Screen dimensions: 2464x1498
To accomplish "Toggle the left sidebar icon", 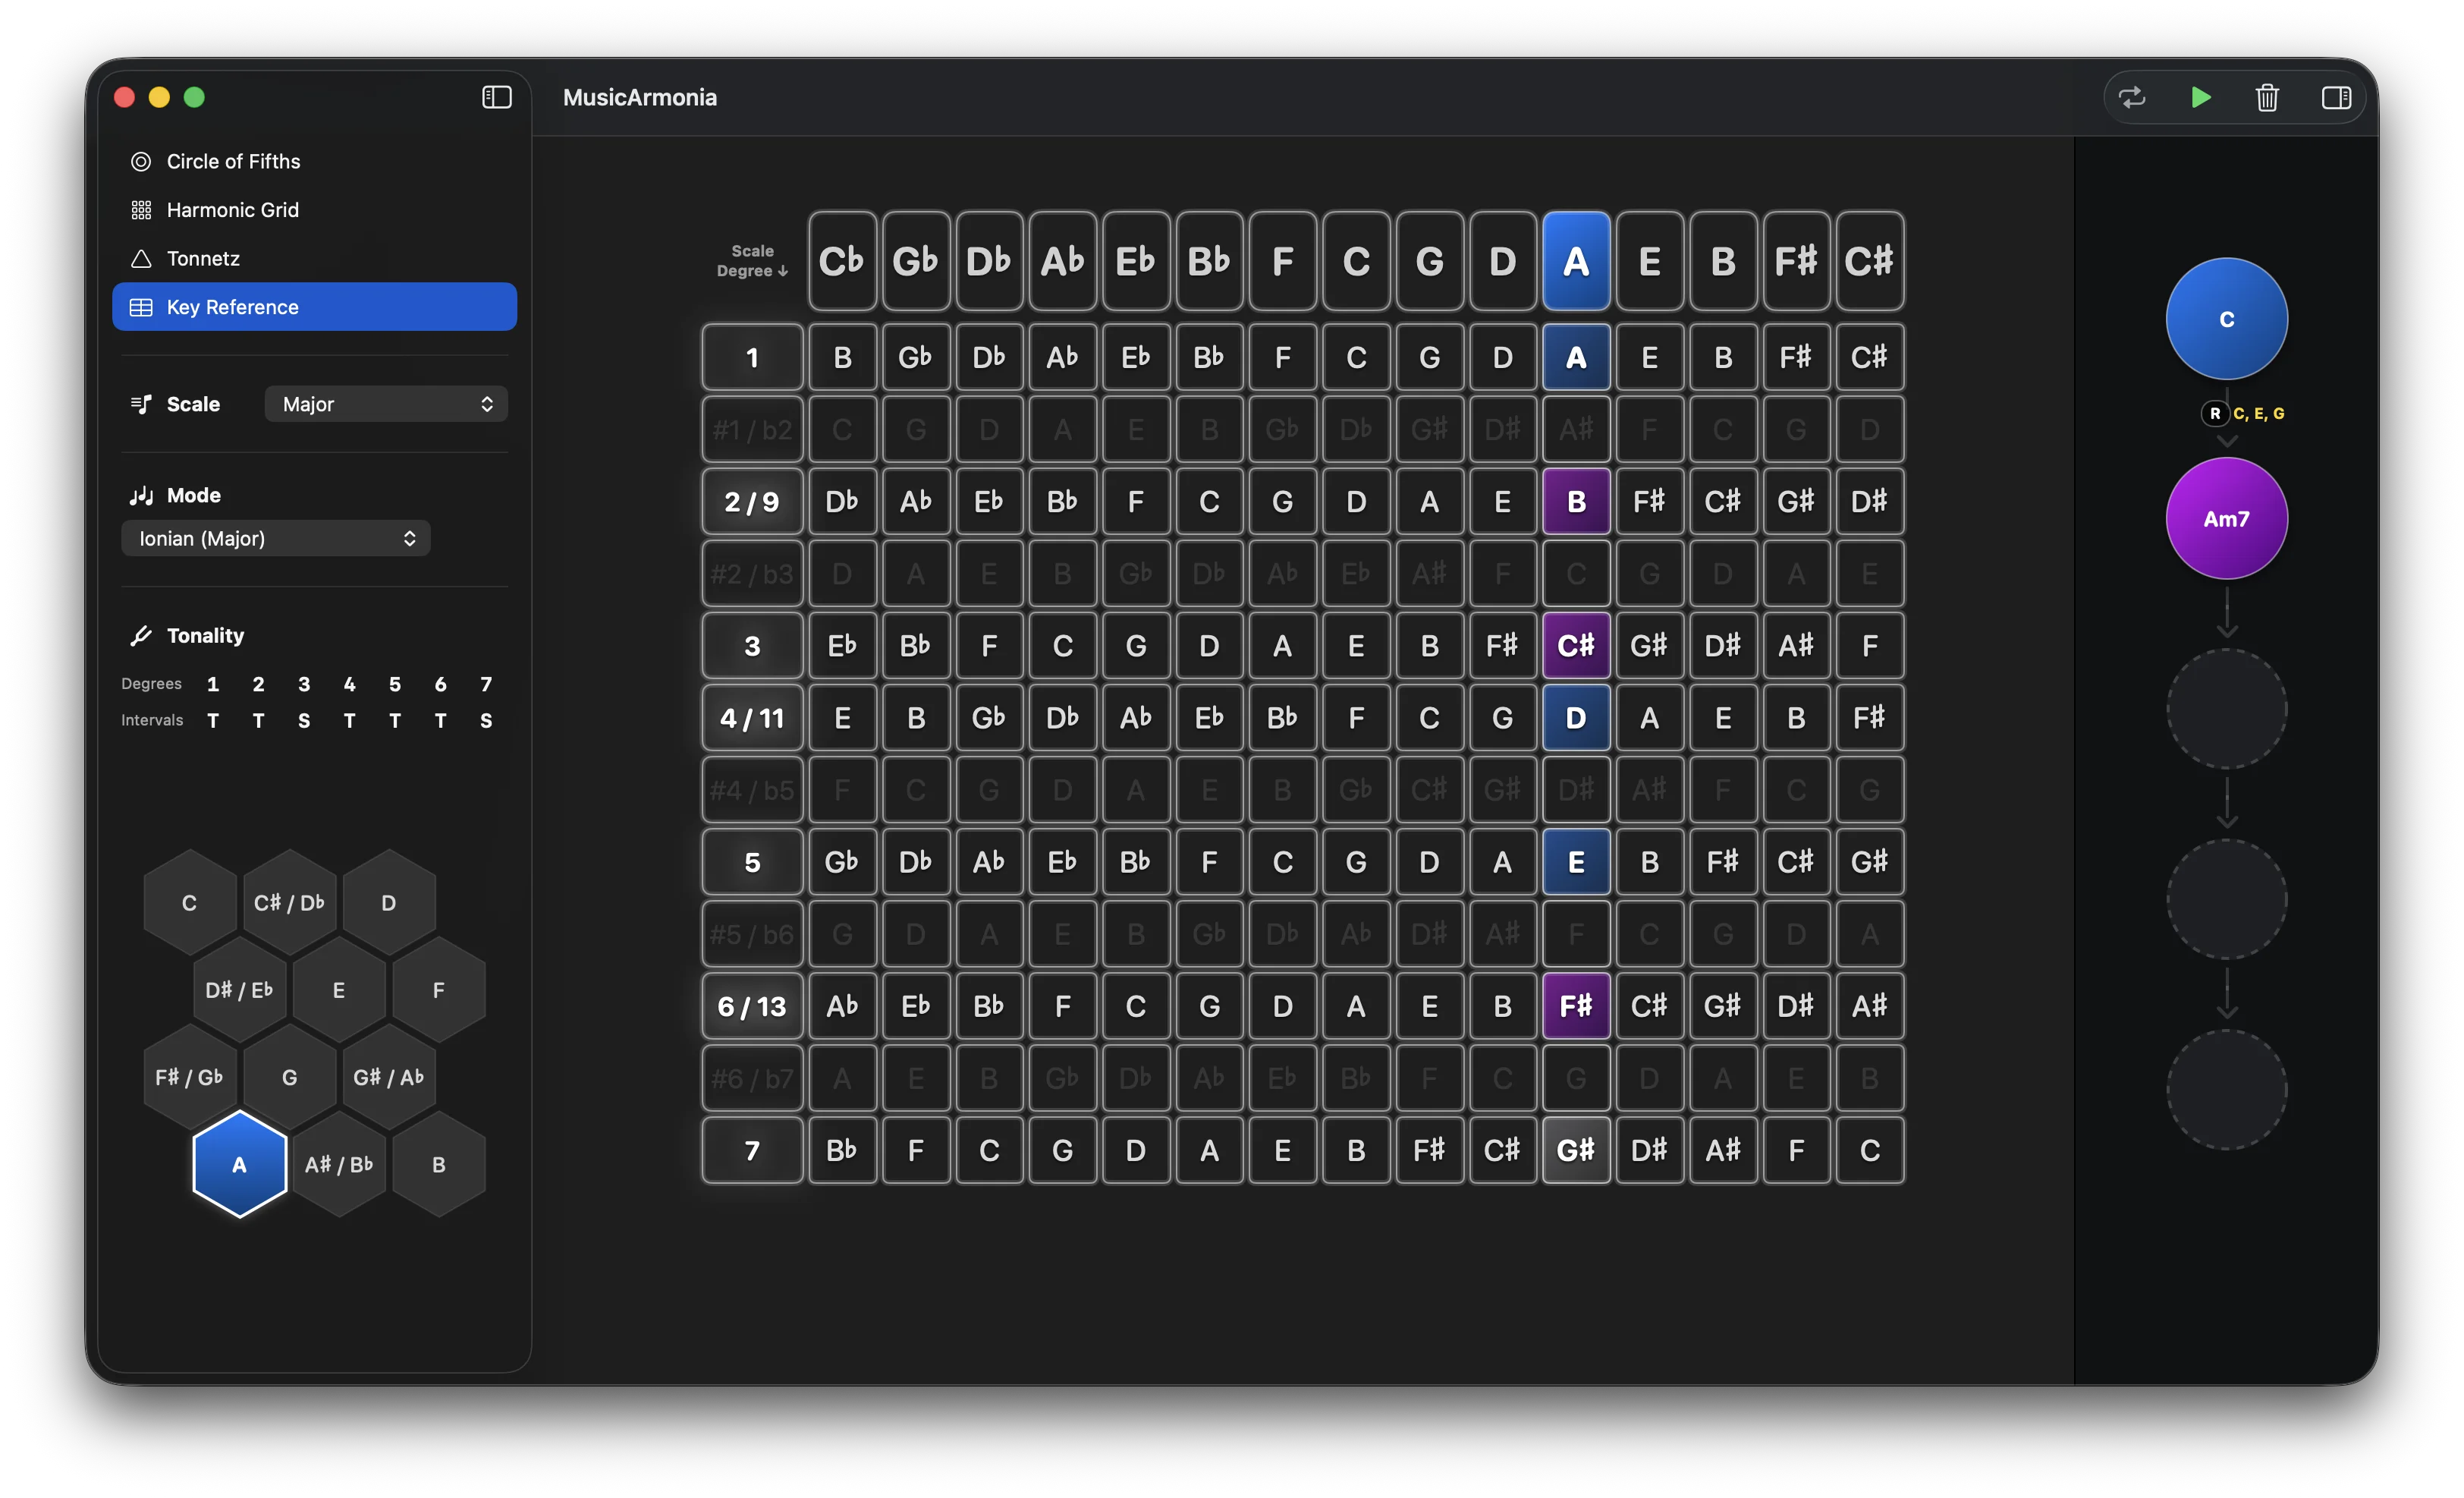I will tap(497, 97).
